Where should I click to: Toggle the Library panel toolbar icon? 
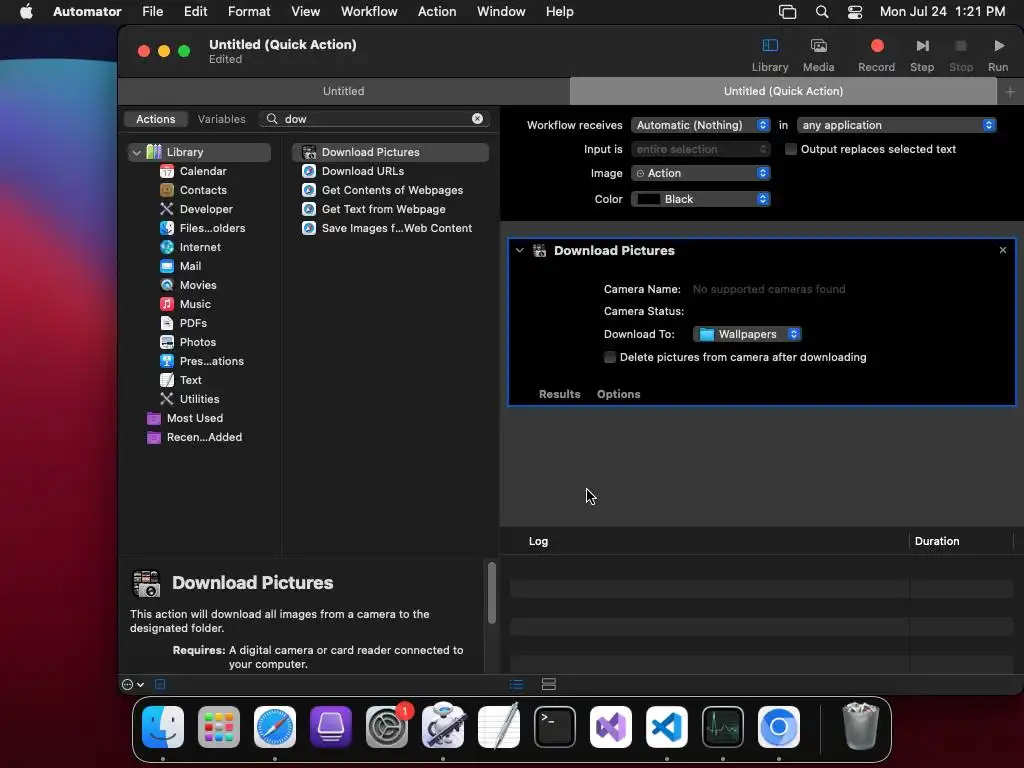770,46
